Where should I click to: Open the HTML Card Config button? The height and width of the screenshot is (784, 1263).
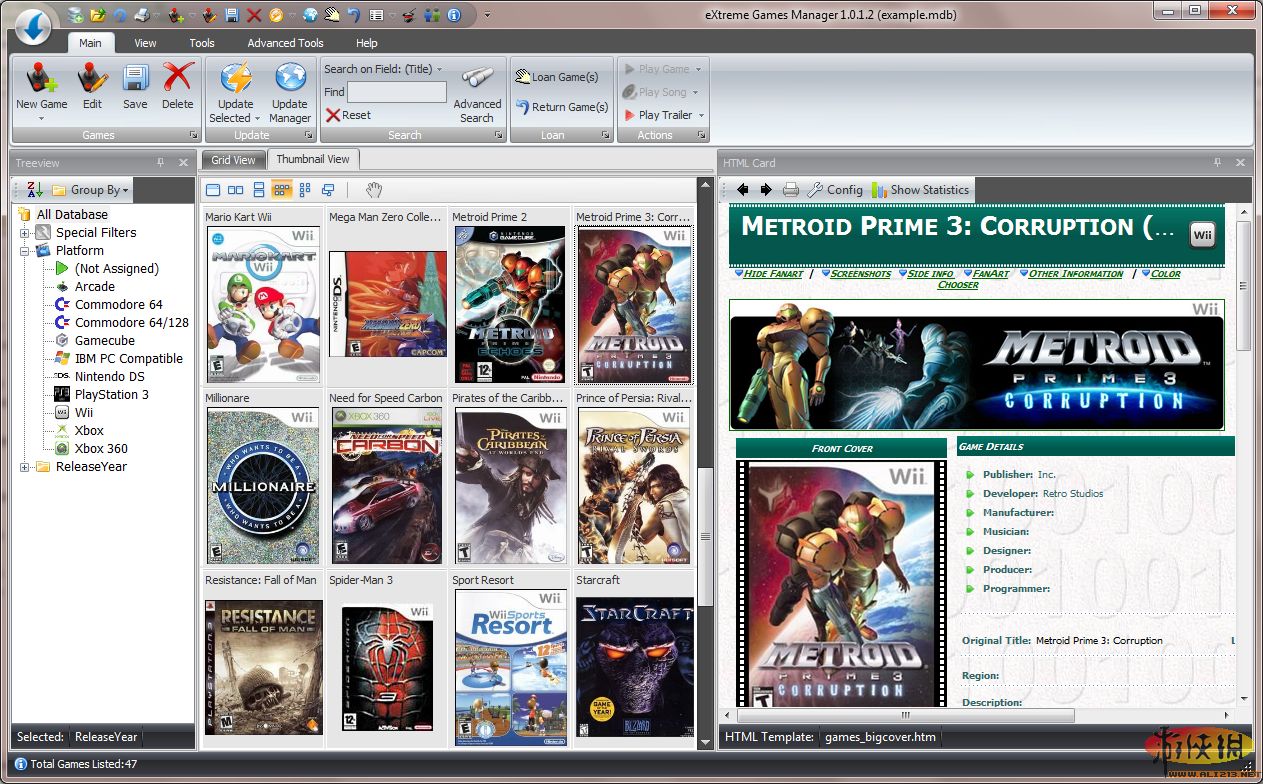tap(834, 190)
